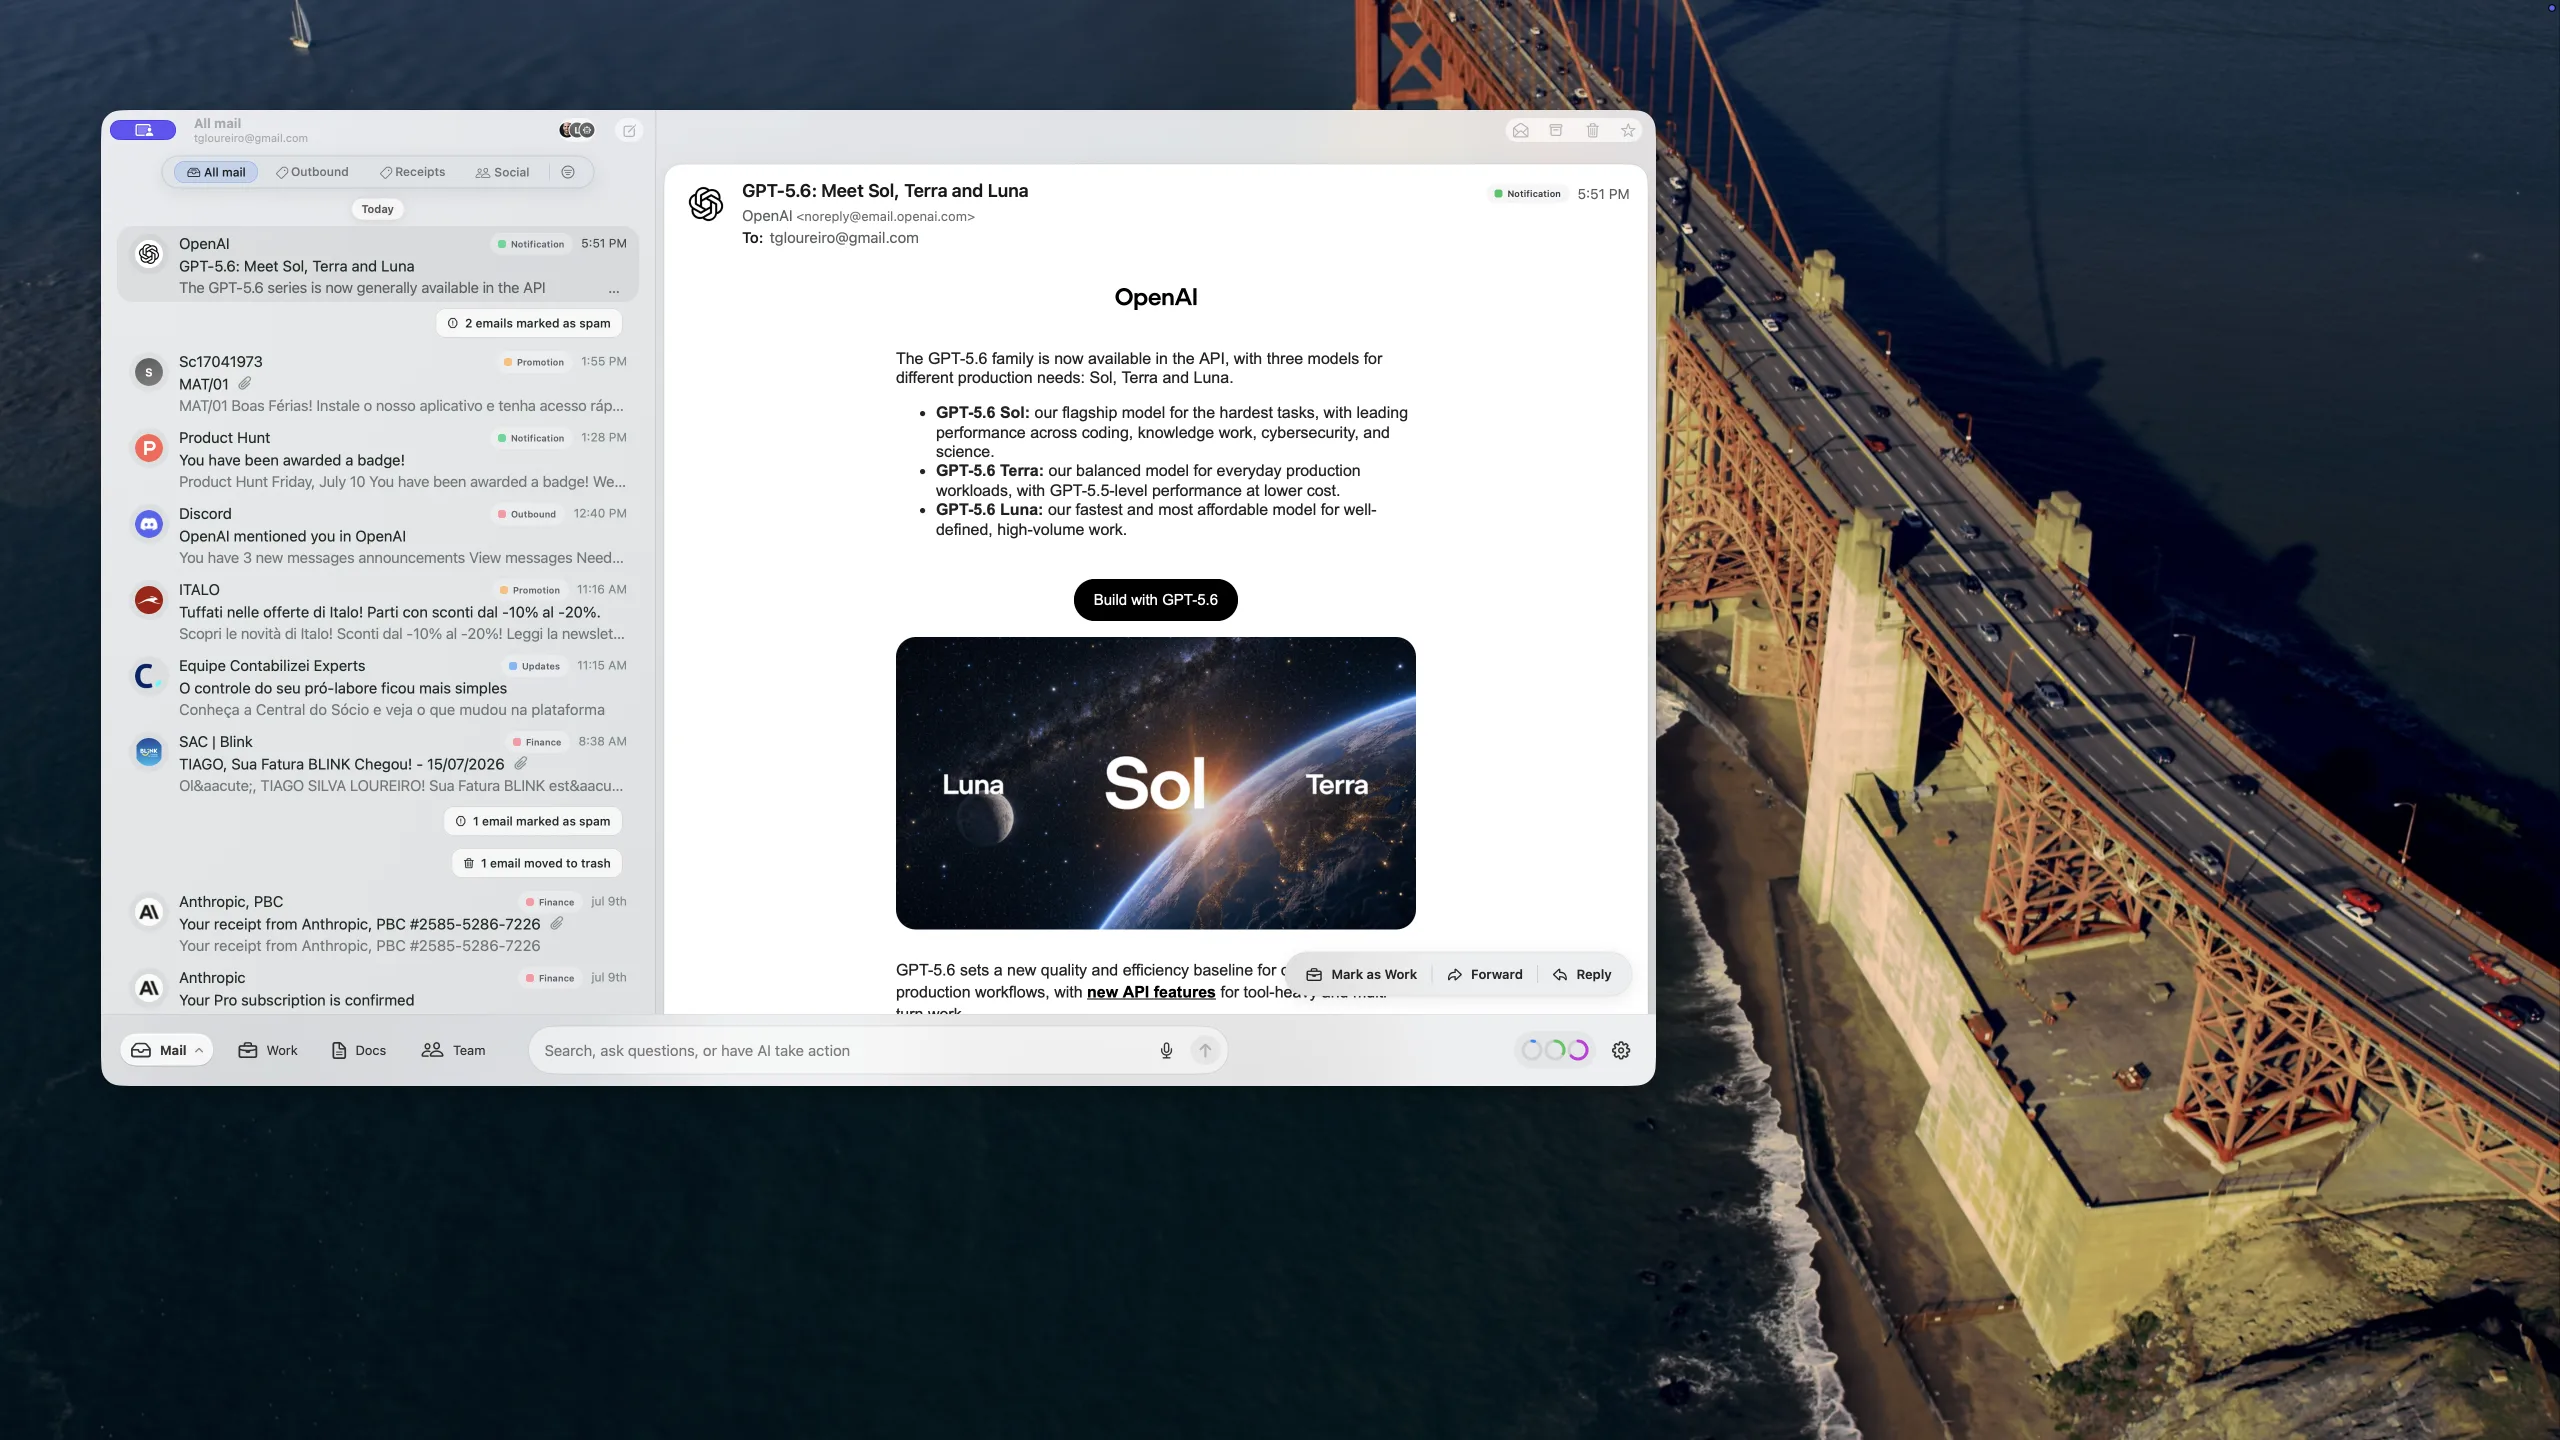The image size is (2560, 1440).
Task: Click the send arrow in the search bar
Action: (x=1205, y=1050)
